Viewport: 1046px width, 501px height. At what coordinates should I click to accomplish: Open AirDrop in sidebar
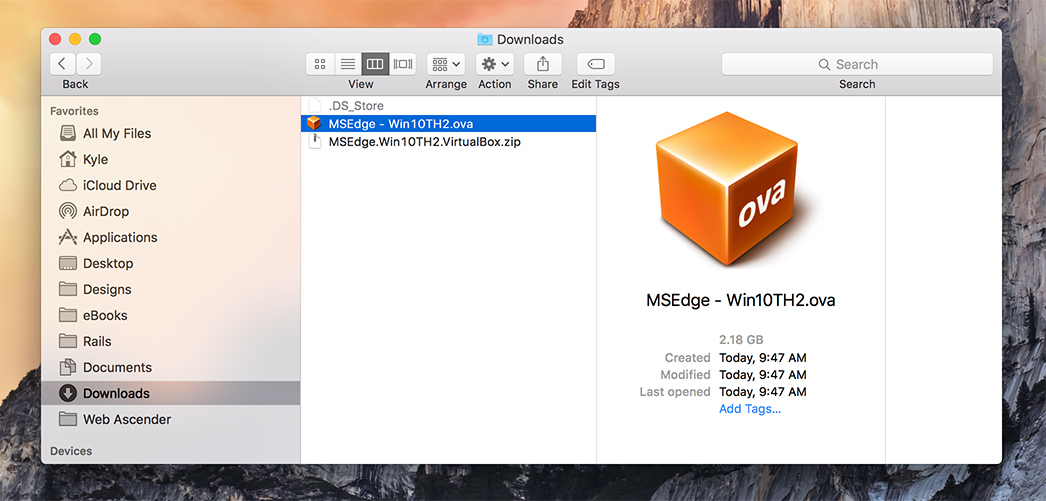pos(173,211)
